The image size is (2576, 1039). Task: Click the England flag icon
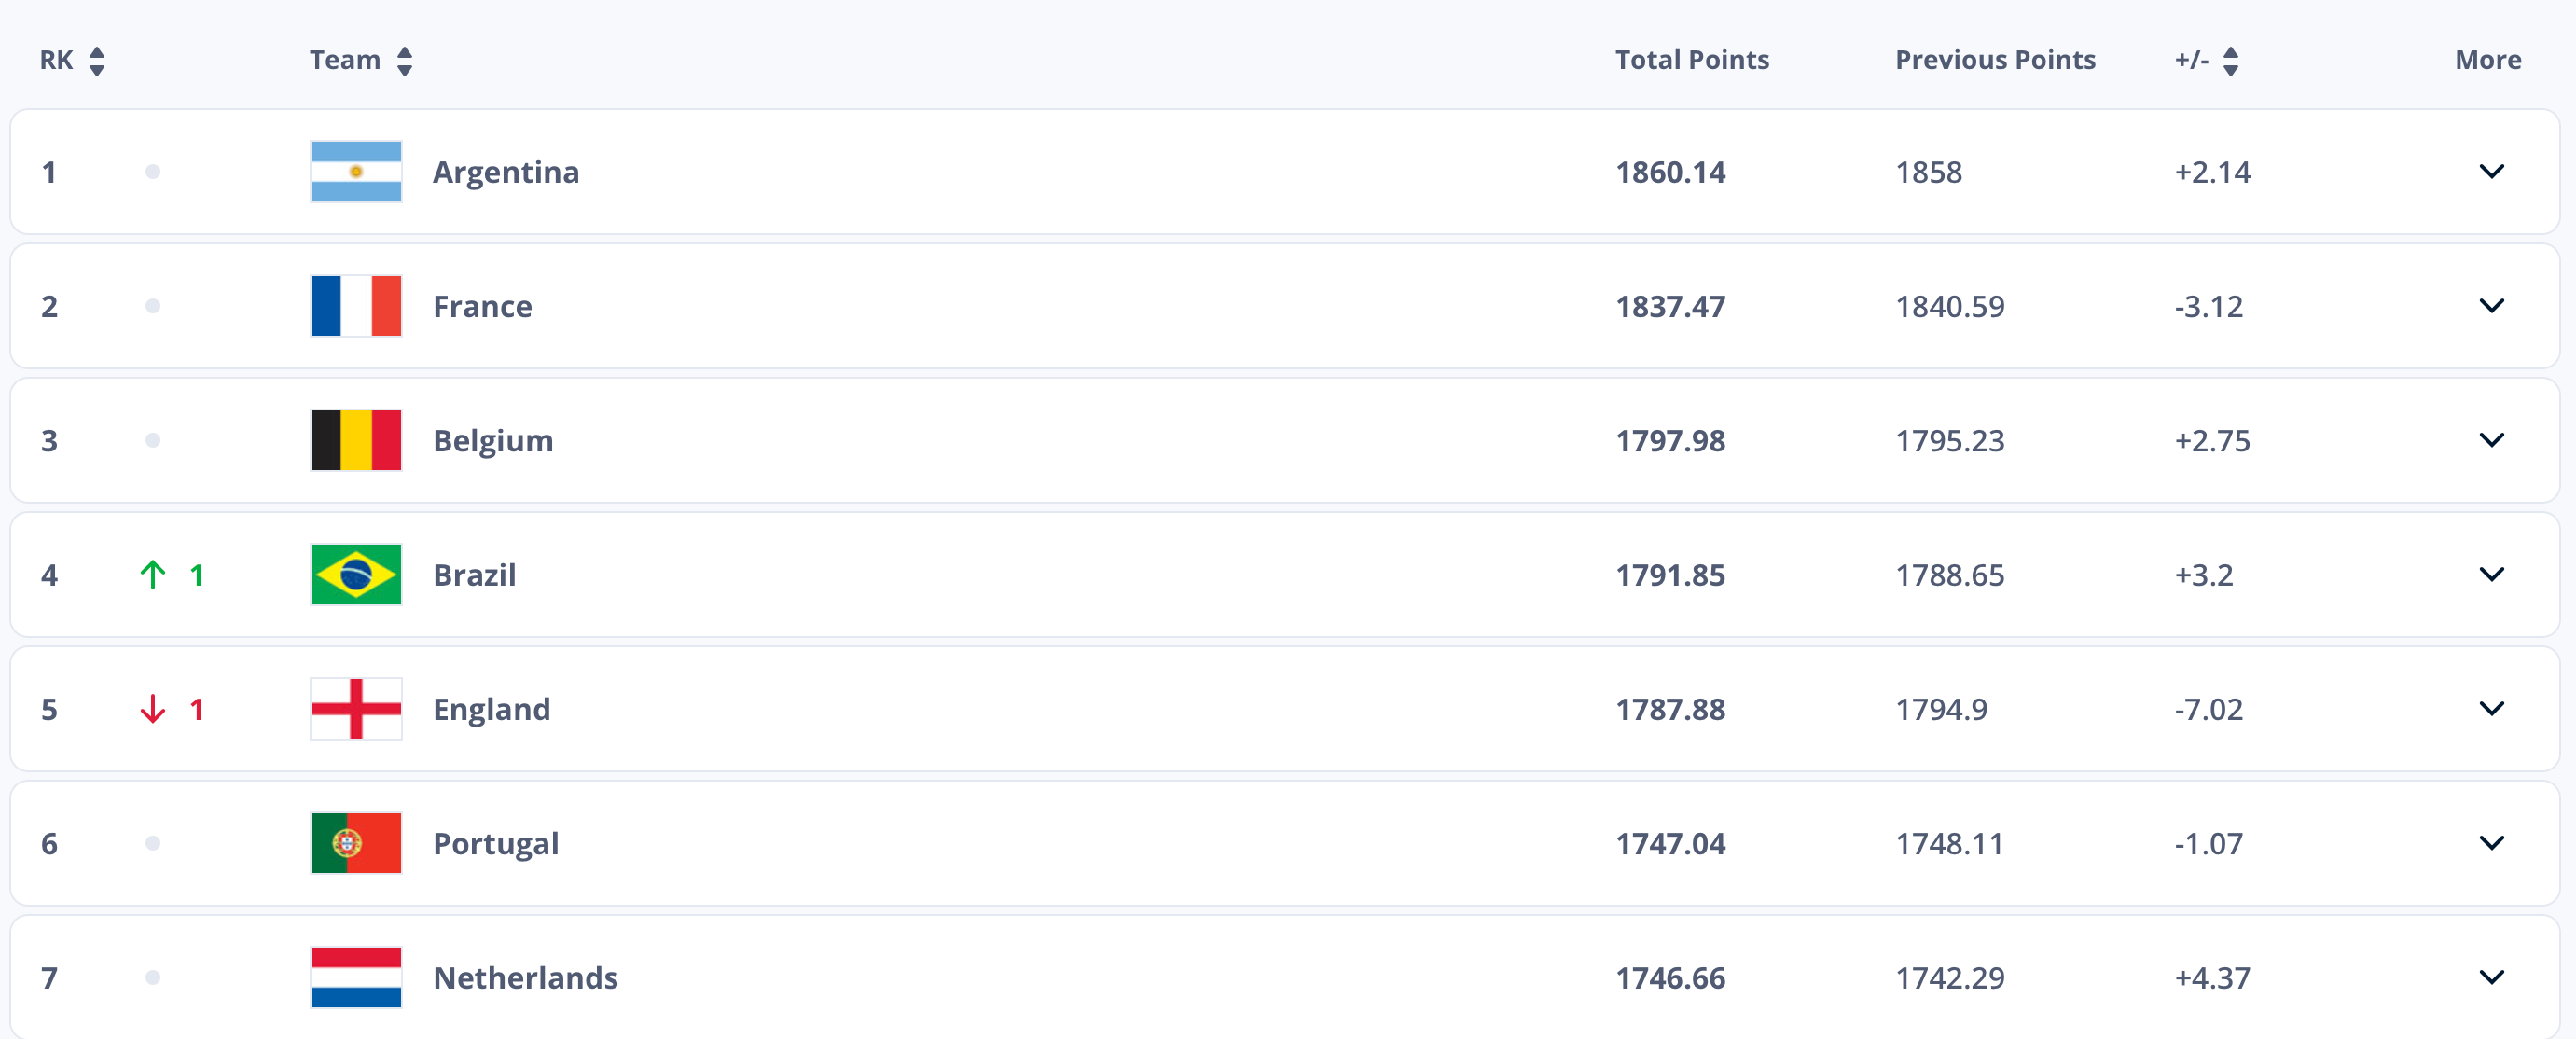(356, 709)
